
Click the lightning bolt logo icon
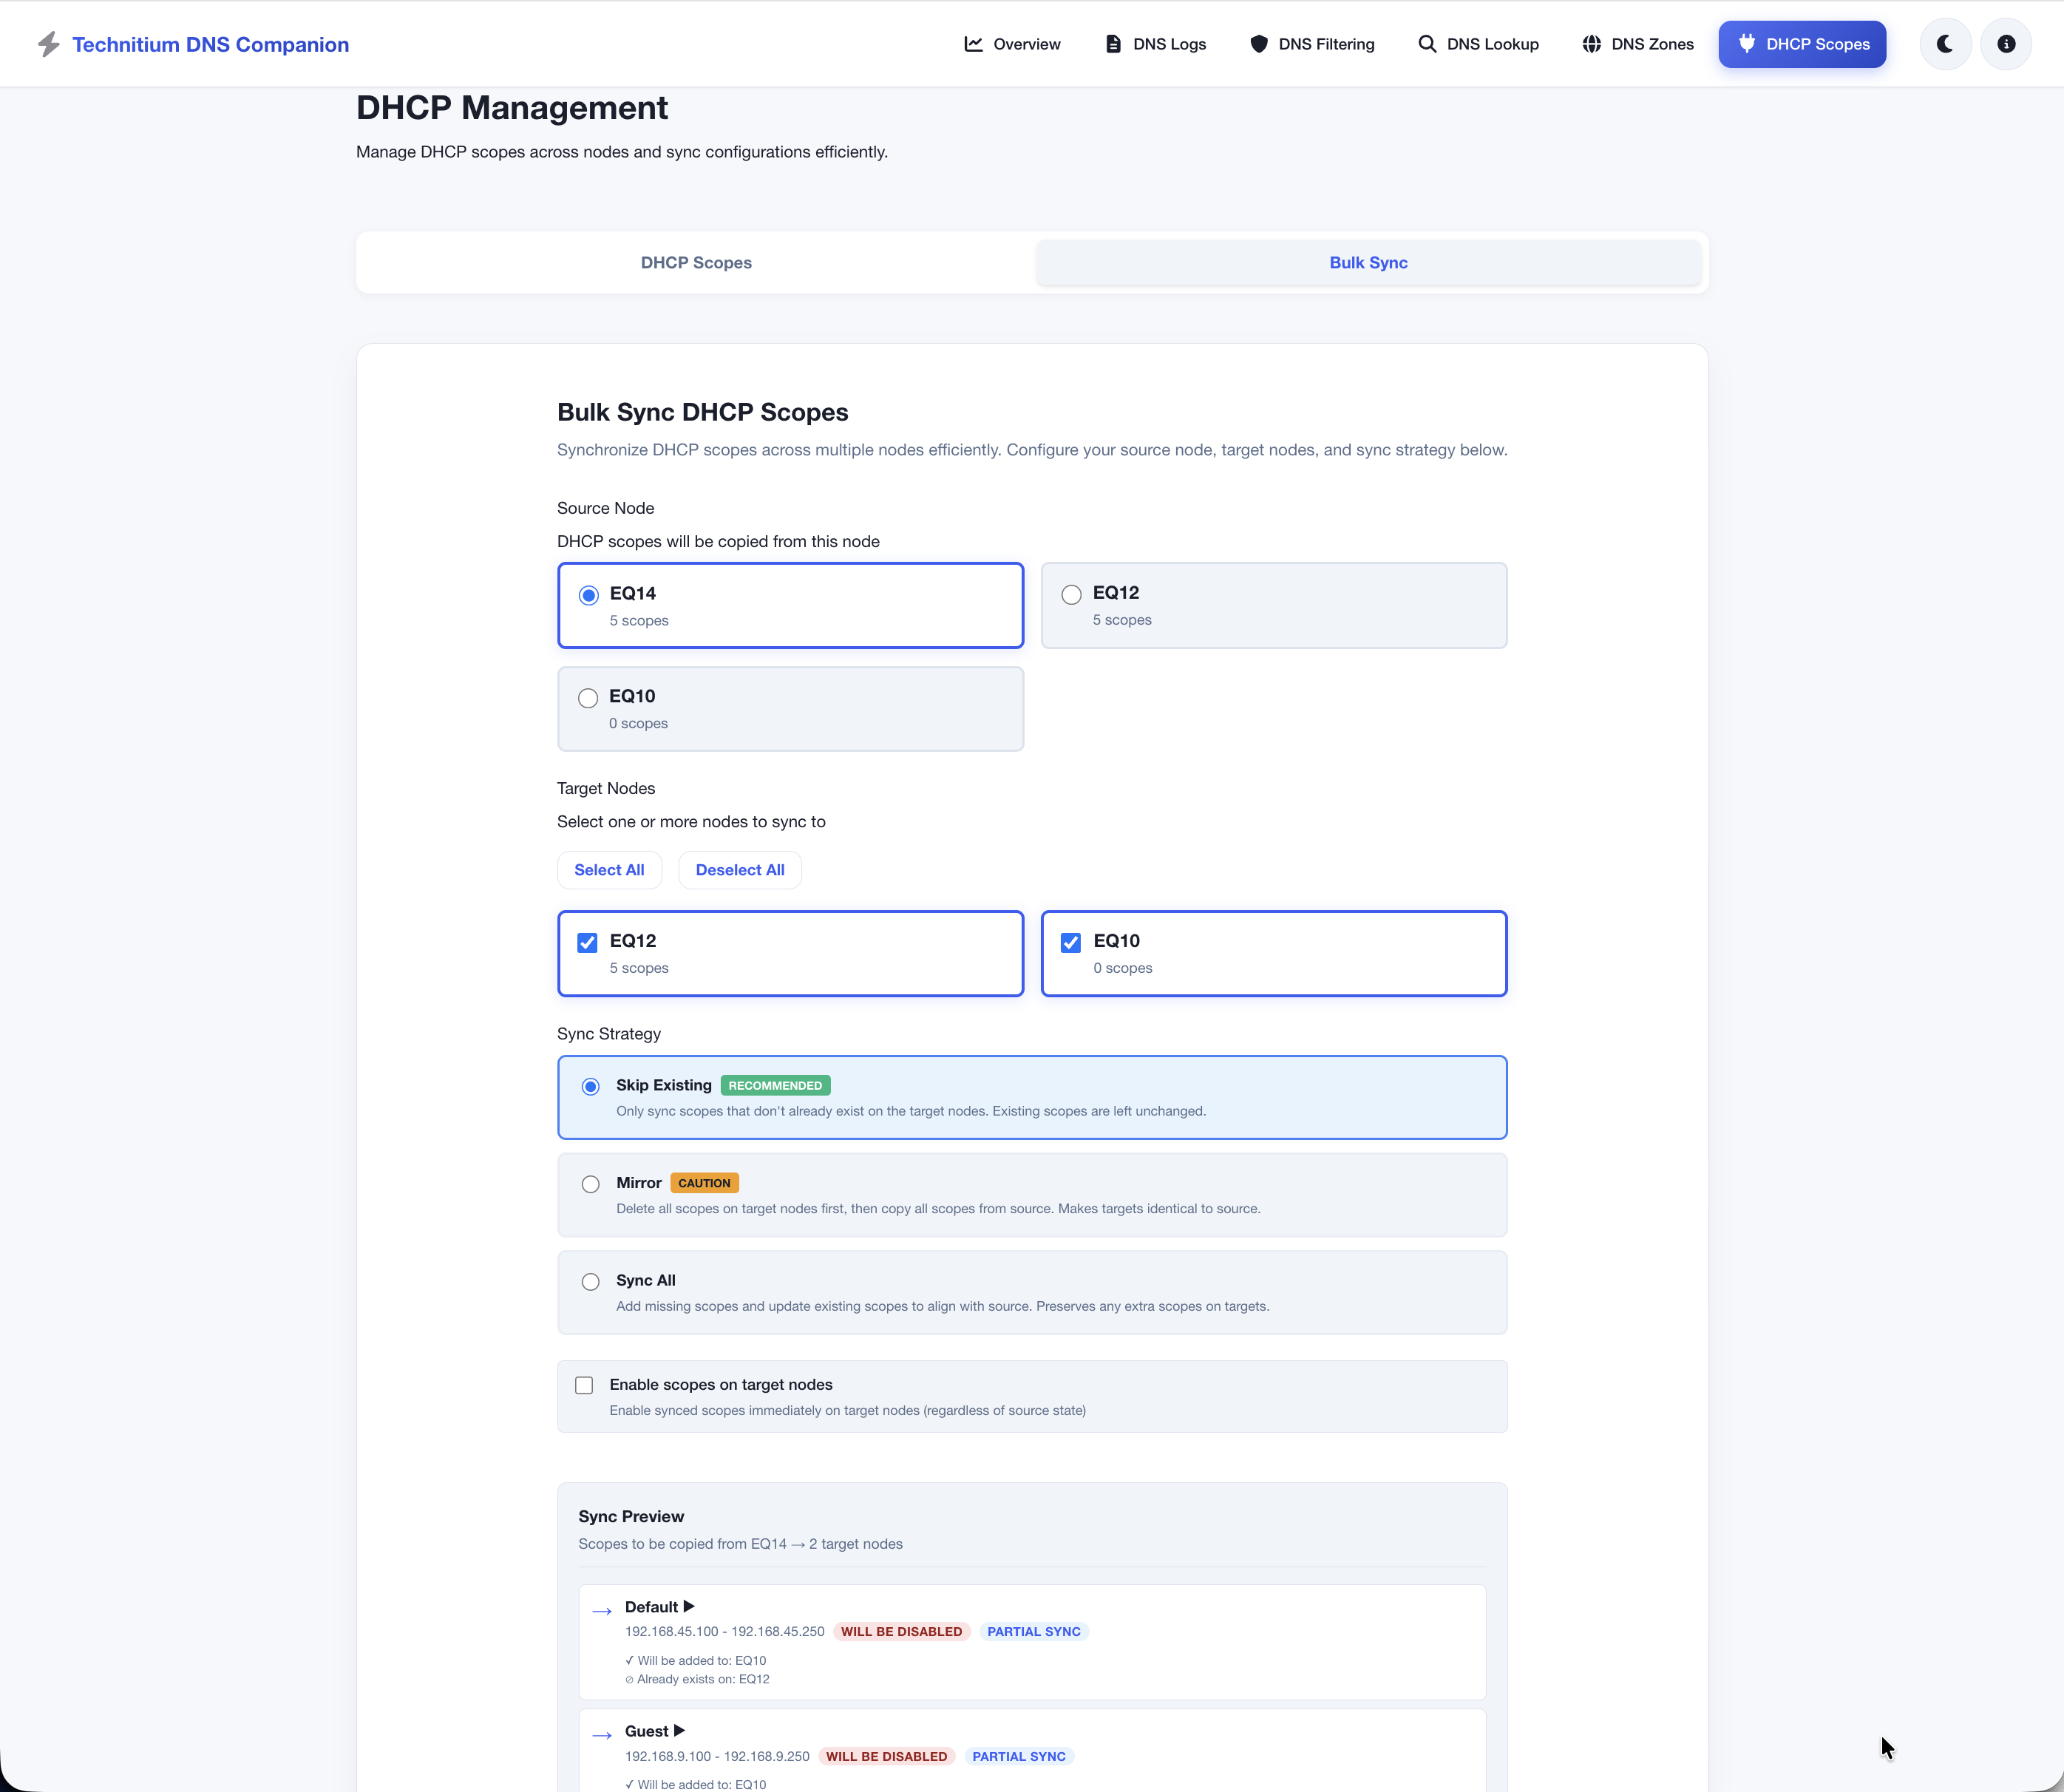coord(48,43)
